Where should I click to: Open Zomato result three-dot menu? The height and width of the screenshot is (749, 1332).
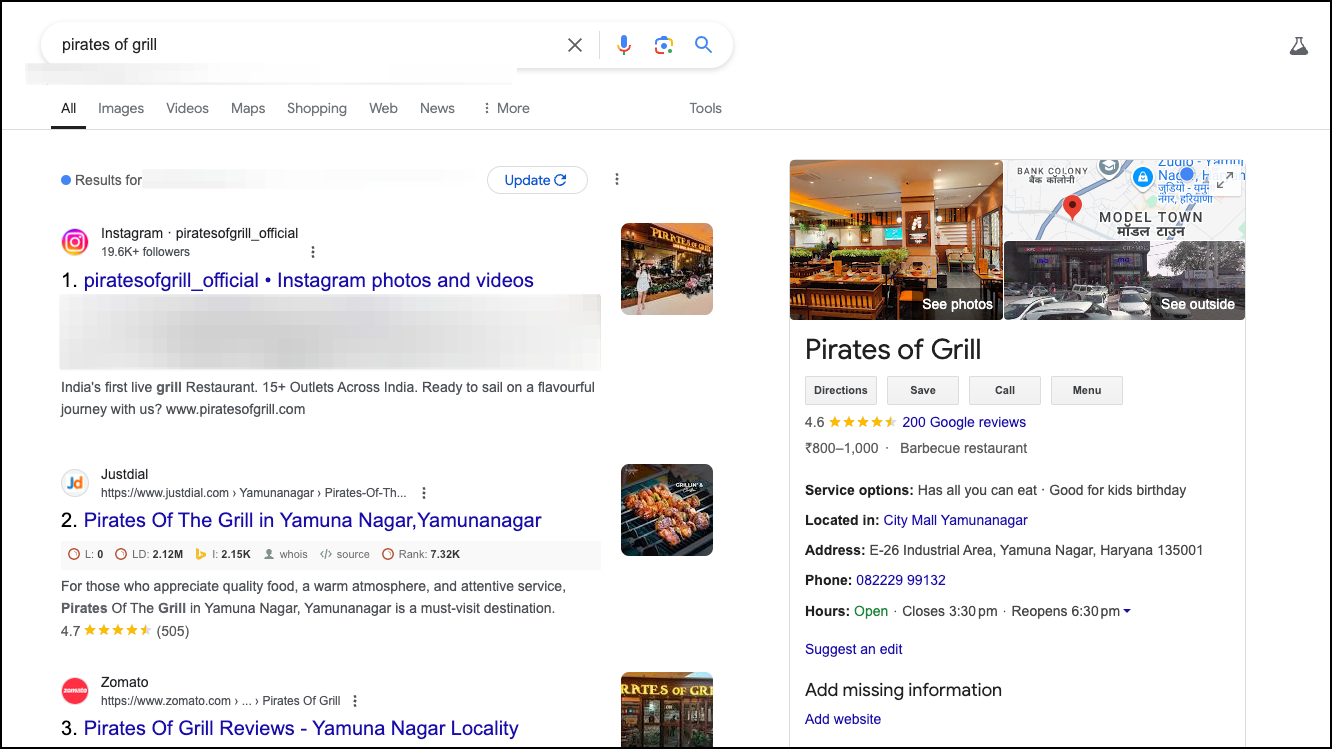coord(355,701)
